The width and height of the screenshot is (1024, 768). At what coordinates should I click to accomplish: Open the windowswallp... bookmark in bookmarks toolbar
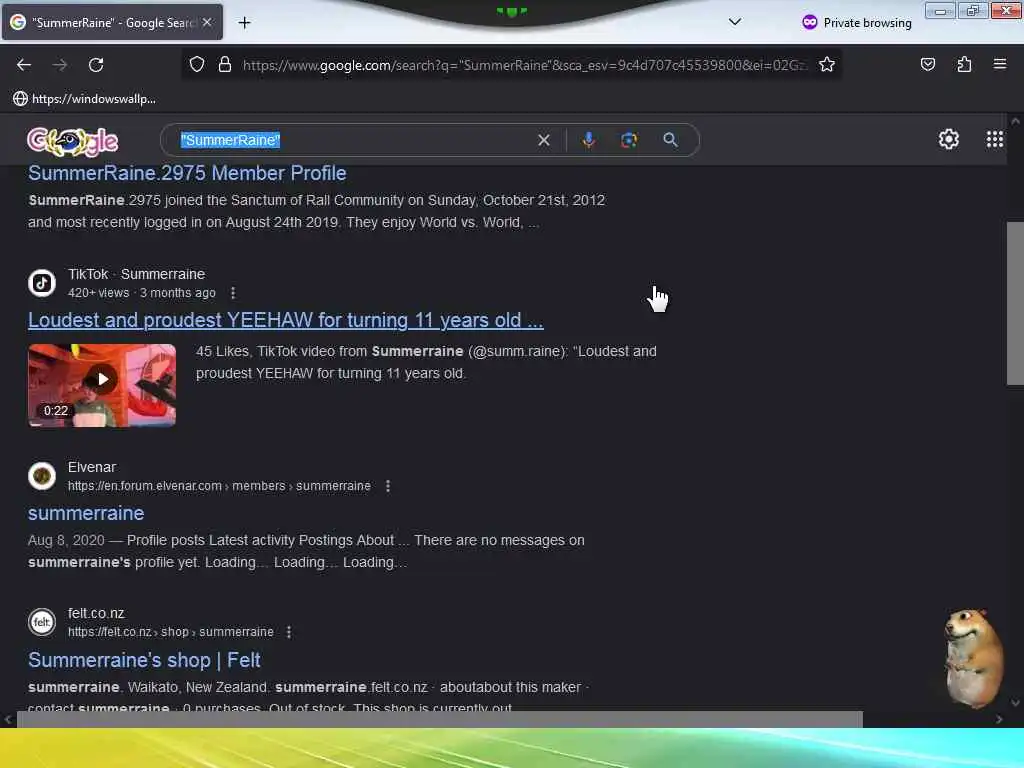coord(84,99)
